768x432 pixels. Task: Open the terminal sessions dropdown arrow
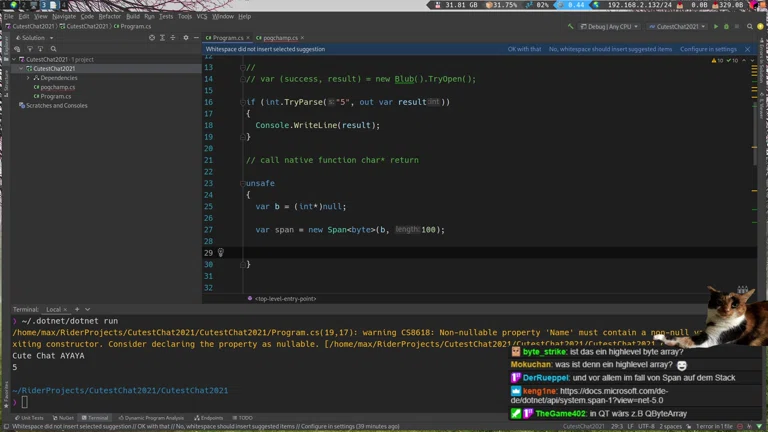[x=88, y=310]
